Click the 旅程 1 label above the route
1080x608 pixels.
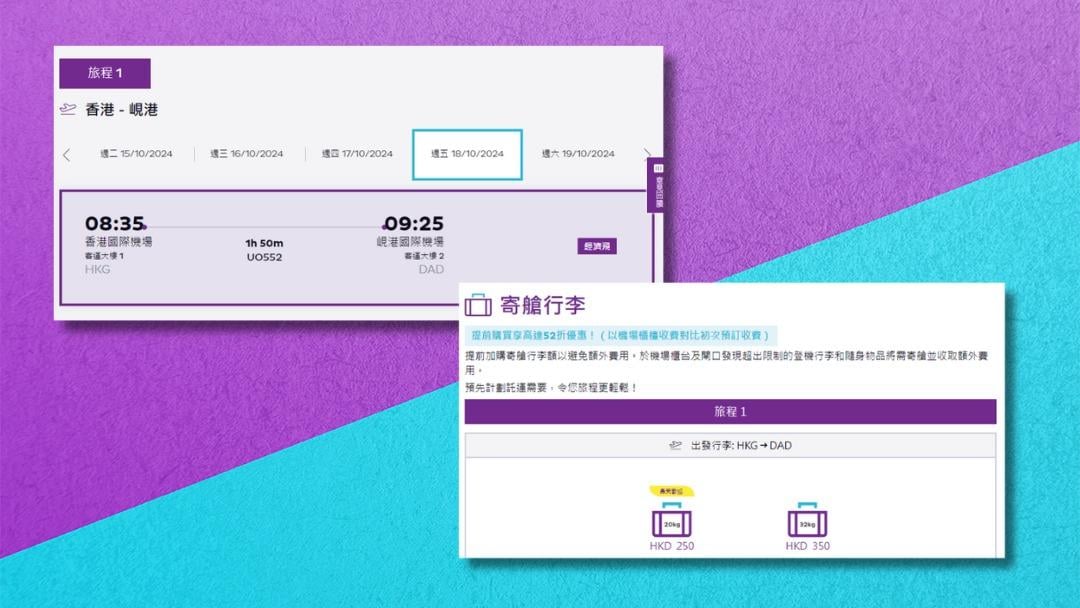coord(105,73)
